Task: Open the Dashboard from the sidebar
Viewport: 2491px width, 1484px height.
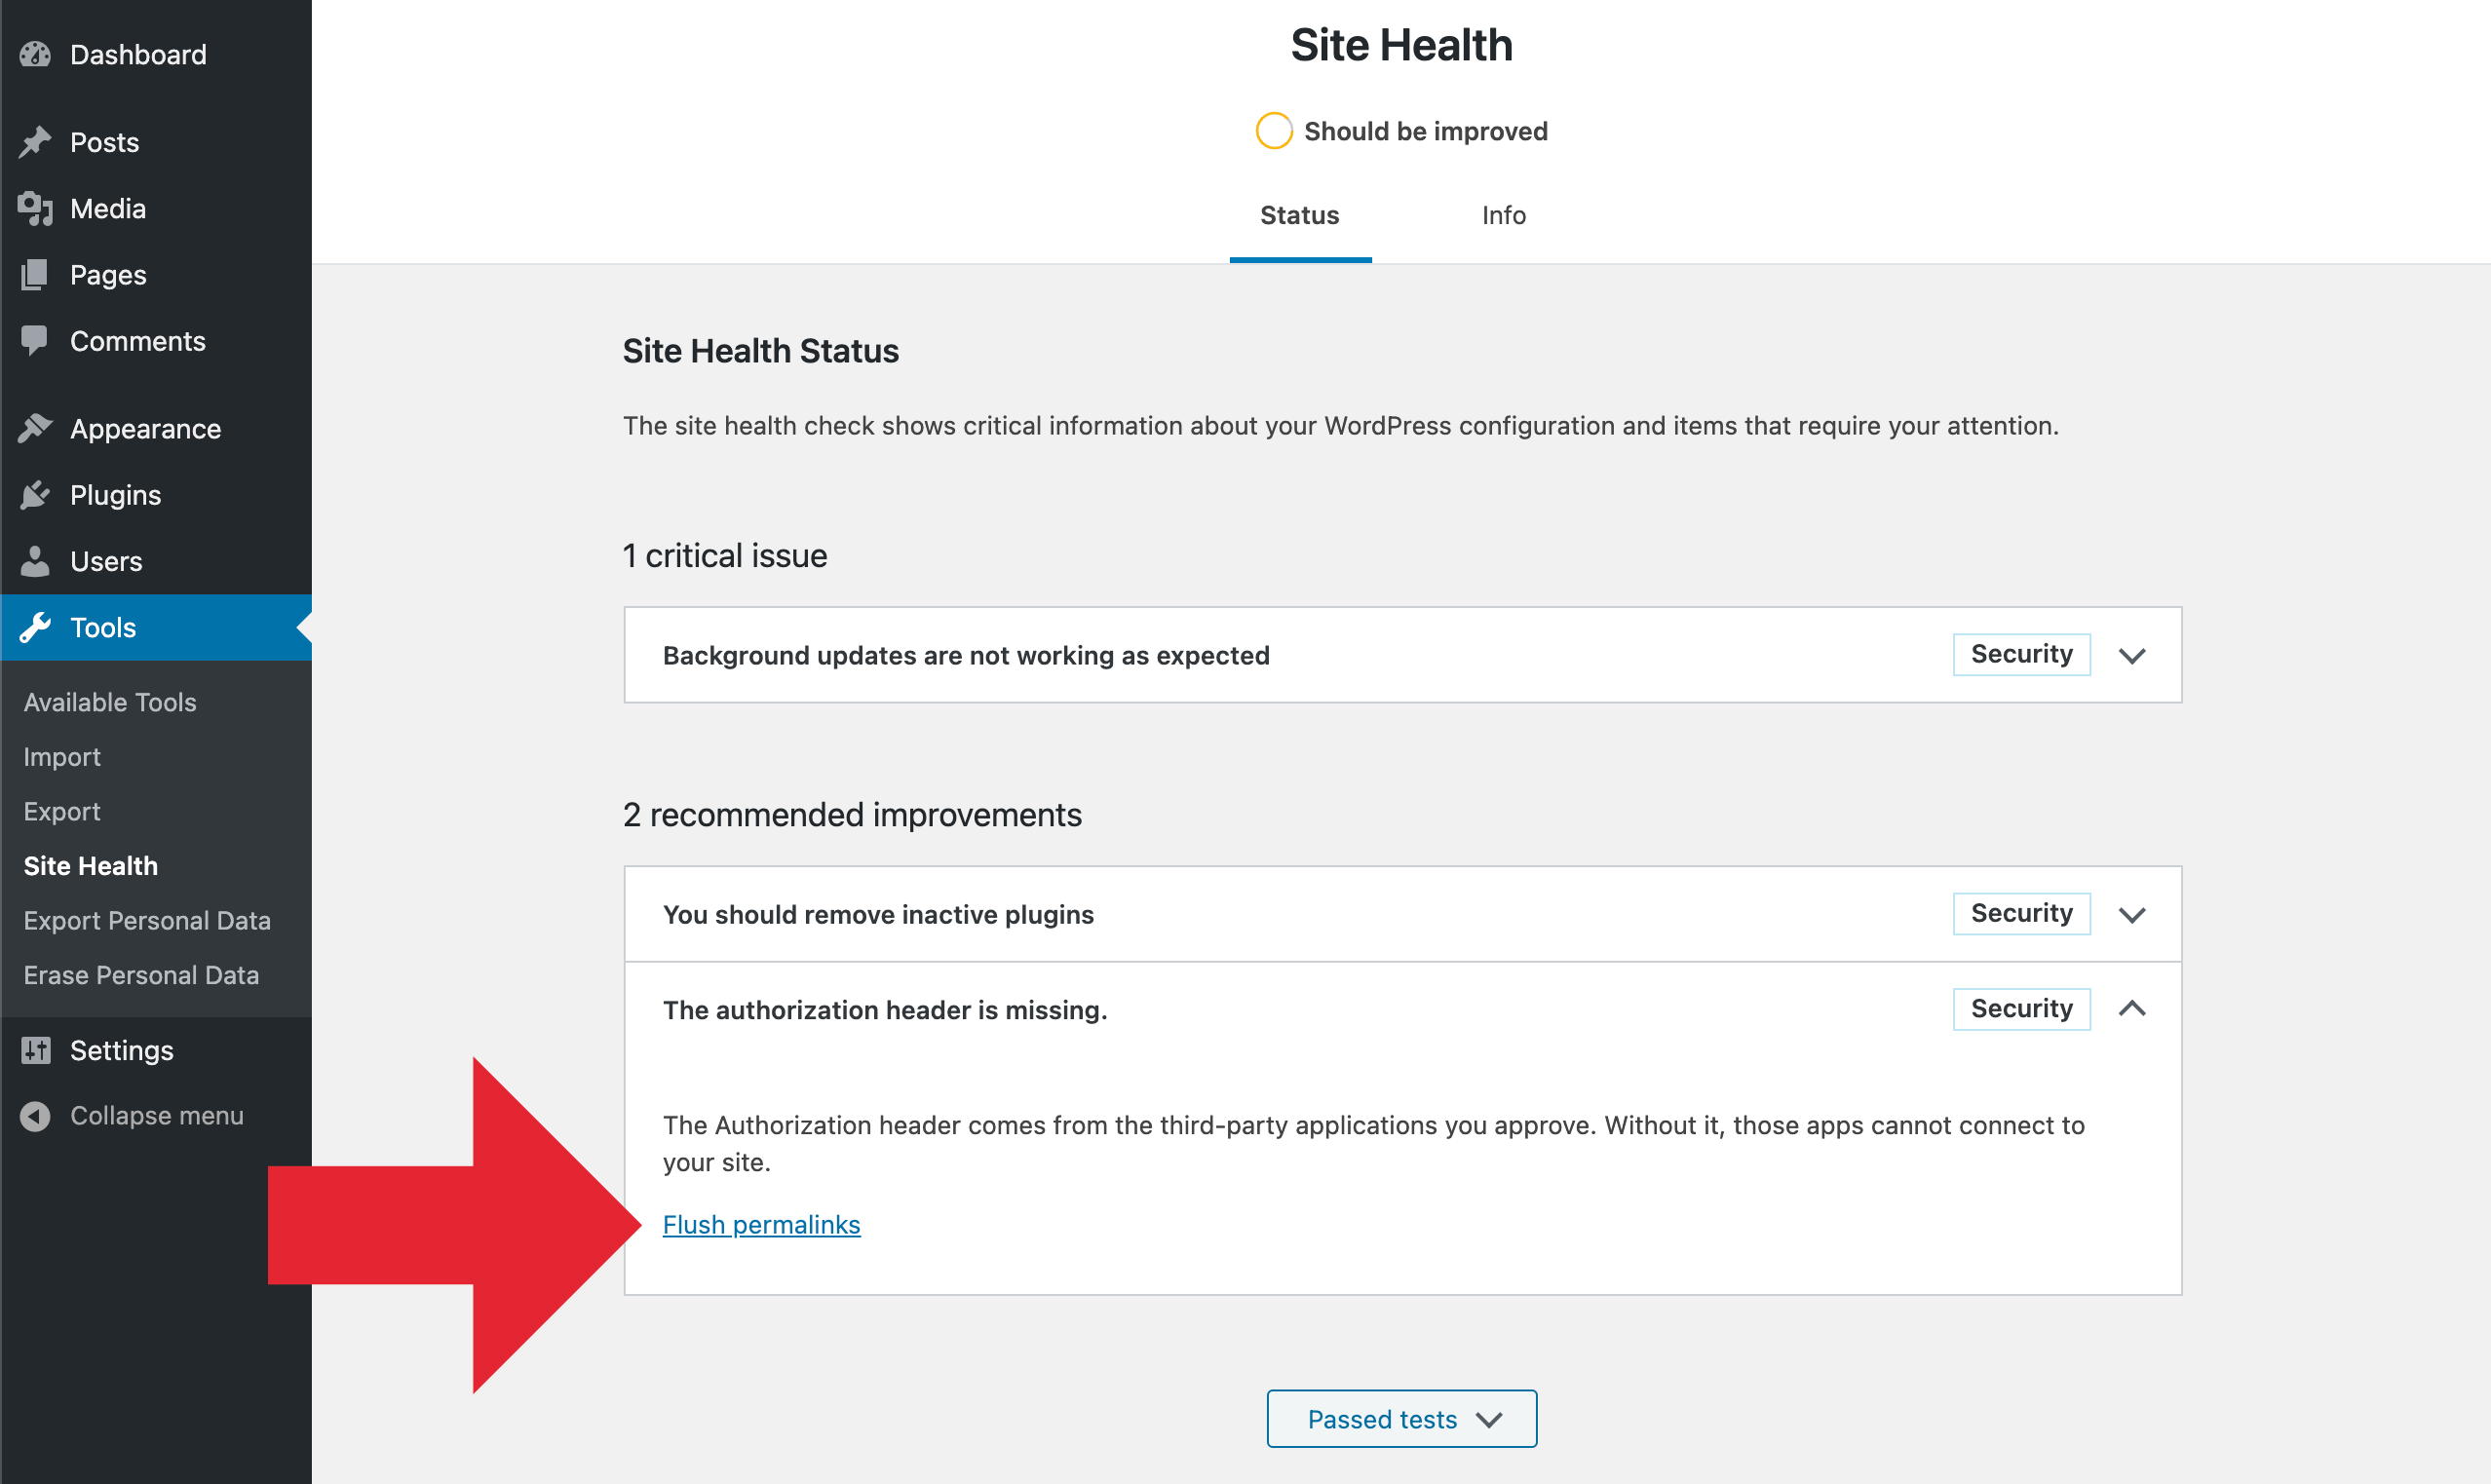Action: tap(34, 54)
